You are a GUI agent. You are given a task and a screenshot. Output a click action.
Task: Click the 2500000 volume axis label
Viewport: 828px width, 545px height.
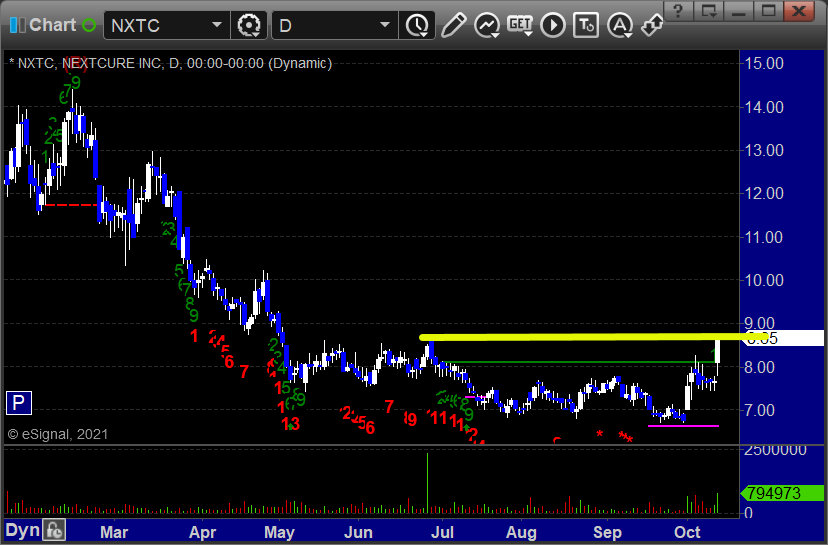(775, 450)
